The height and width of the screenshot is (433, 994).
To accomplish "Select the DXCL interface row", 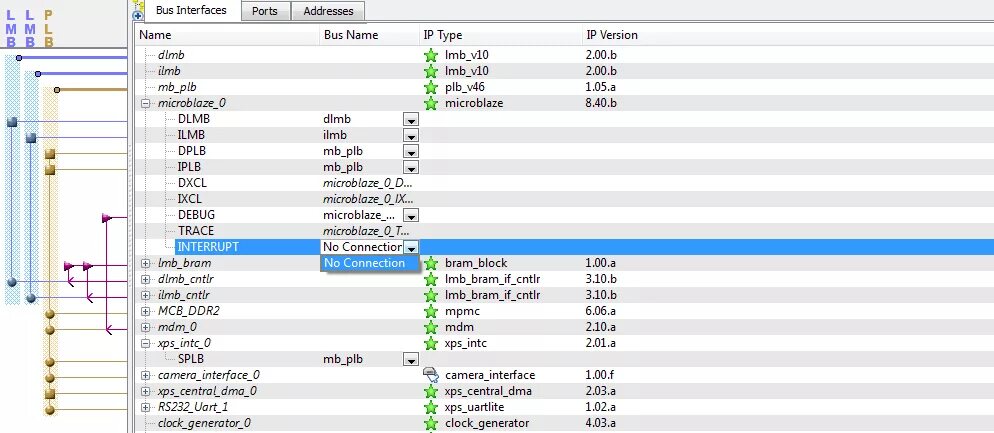I will coord(564,183).
